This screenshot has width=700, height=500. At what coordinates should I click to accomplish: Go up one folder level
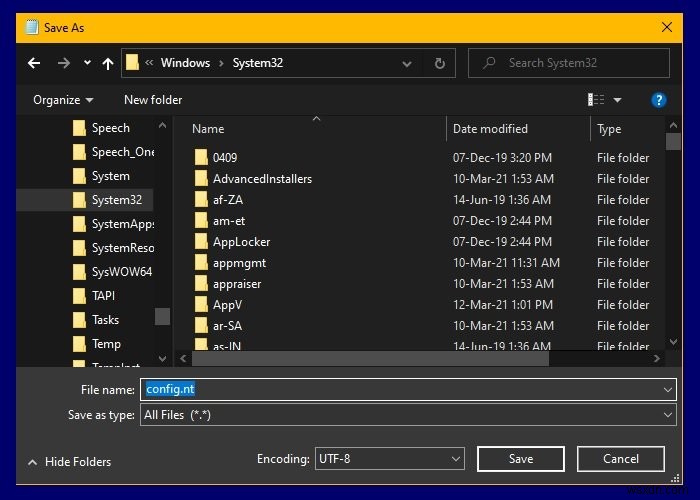tap(108, 64)
